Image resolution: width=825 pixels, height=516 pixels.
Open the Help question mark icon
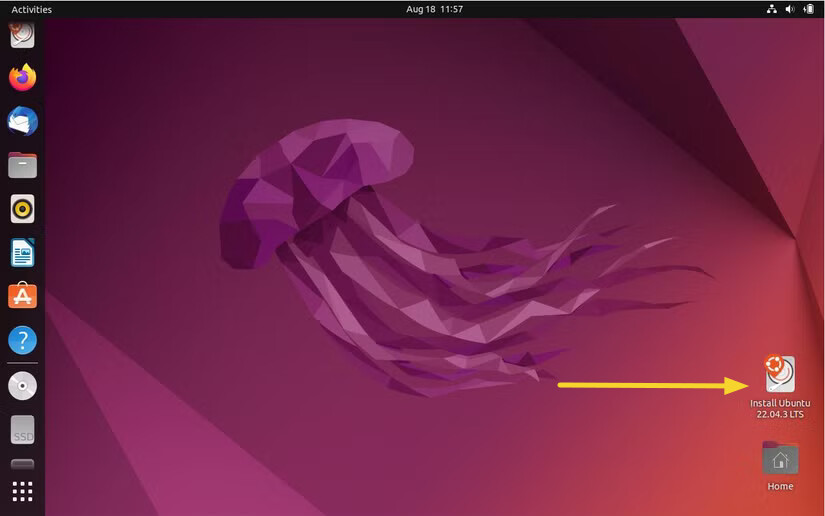tap(22, 340)
